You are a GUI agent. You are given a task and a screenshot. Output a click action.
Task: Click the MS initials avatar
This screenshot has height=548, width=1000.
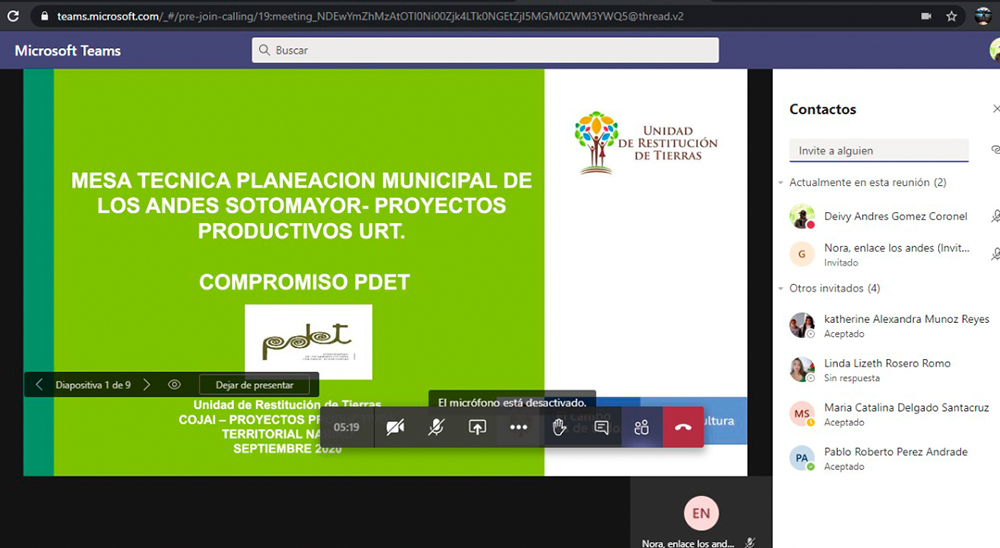pos(802,413)
